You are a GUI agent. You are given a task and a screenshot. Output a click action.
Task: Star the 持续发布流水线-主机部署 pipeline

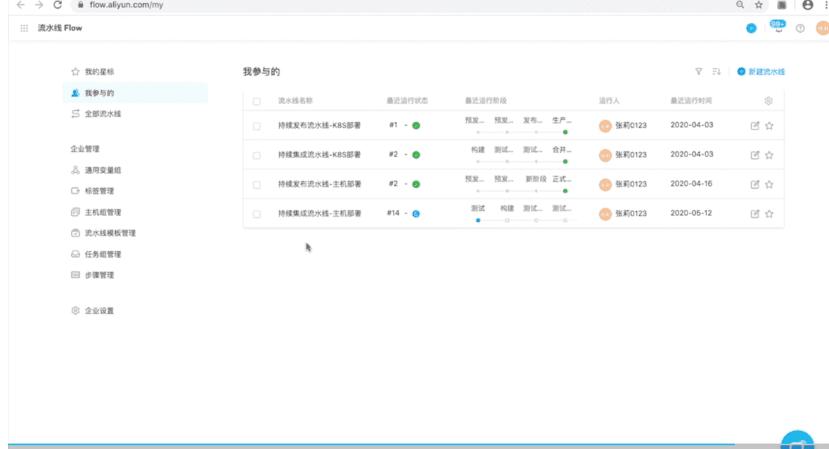[769, 185]
